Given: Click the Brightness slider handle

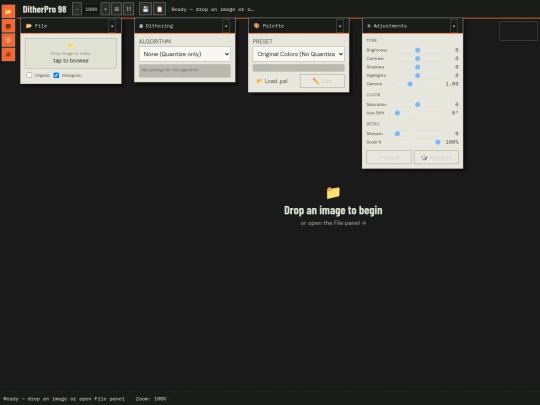Looking at the screenshot, I should click(417, 50).
